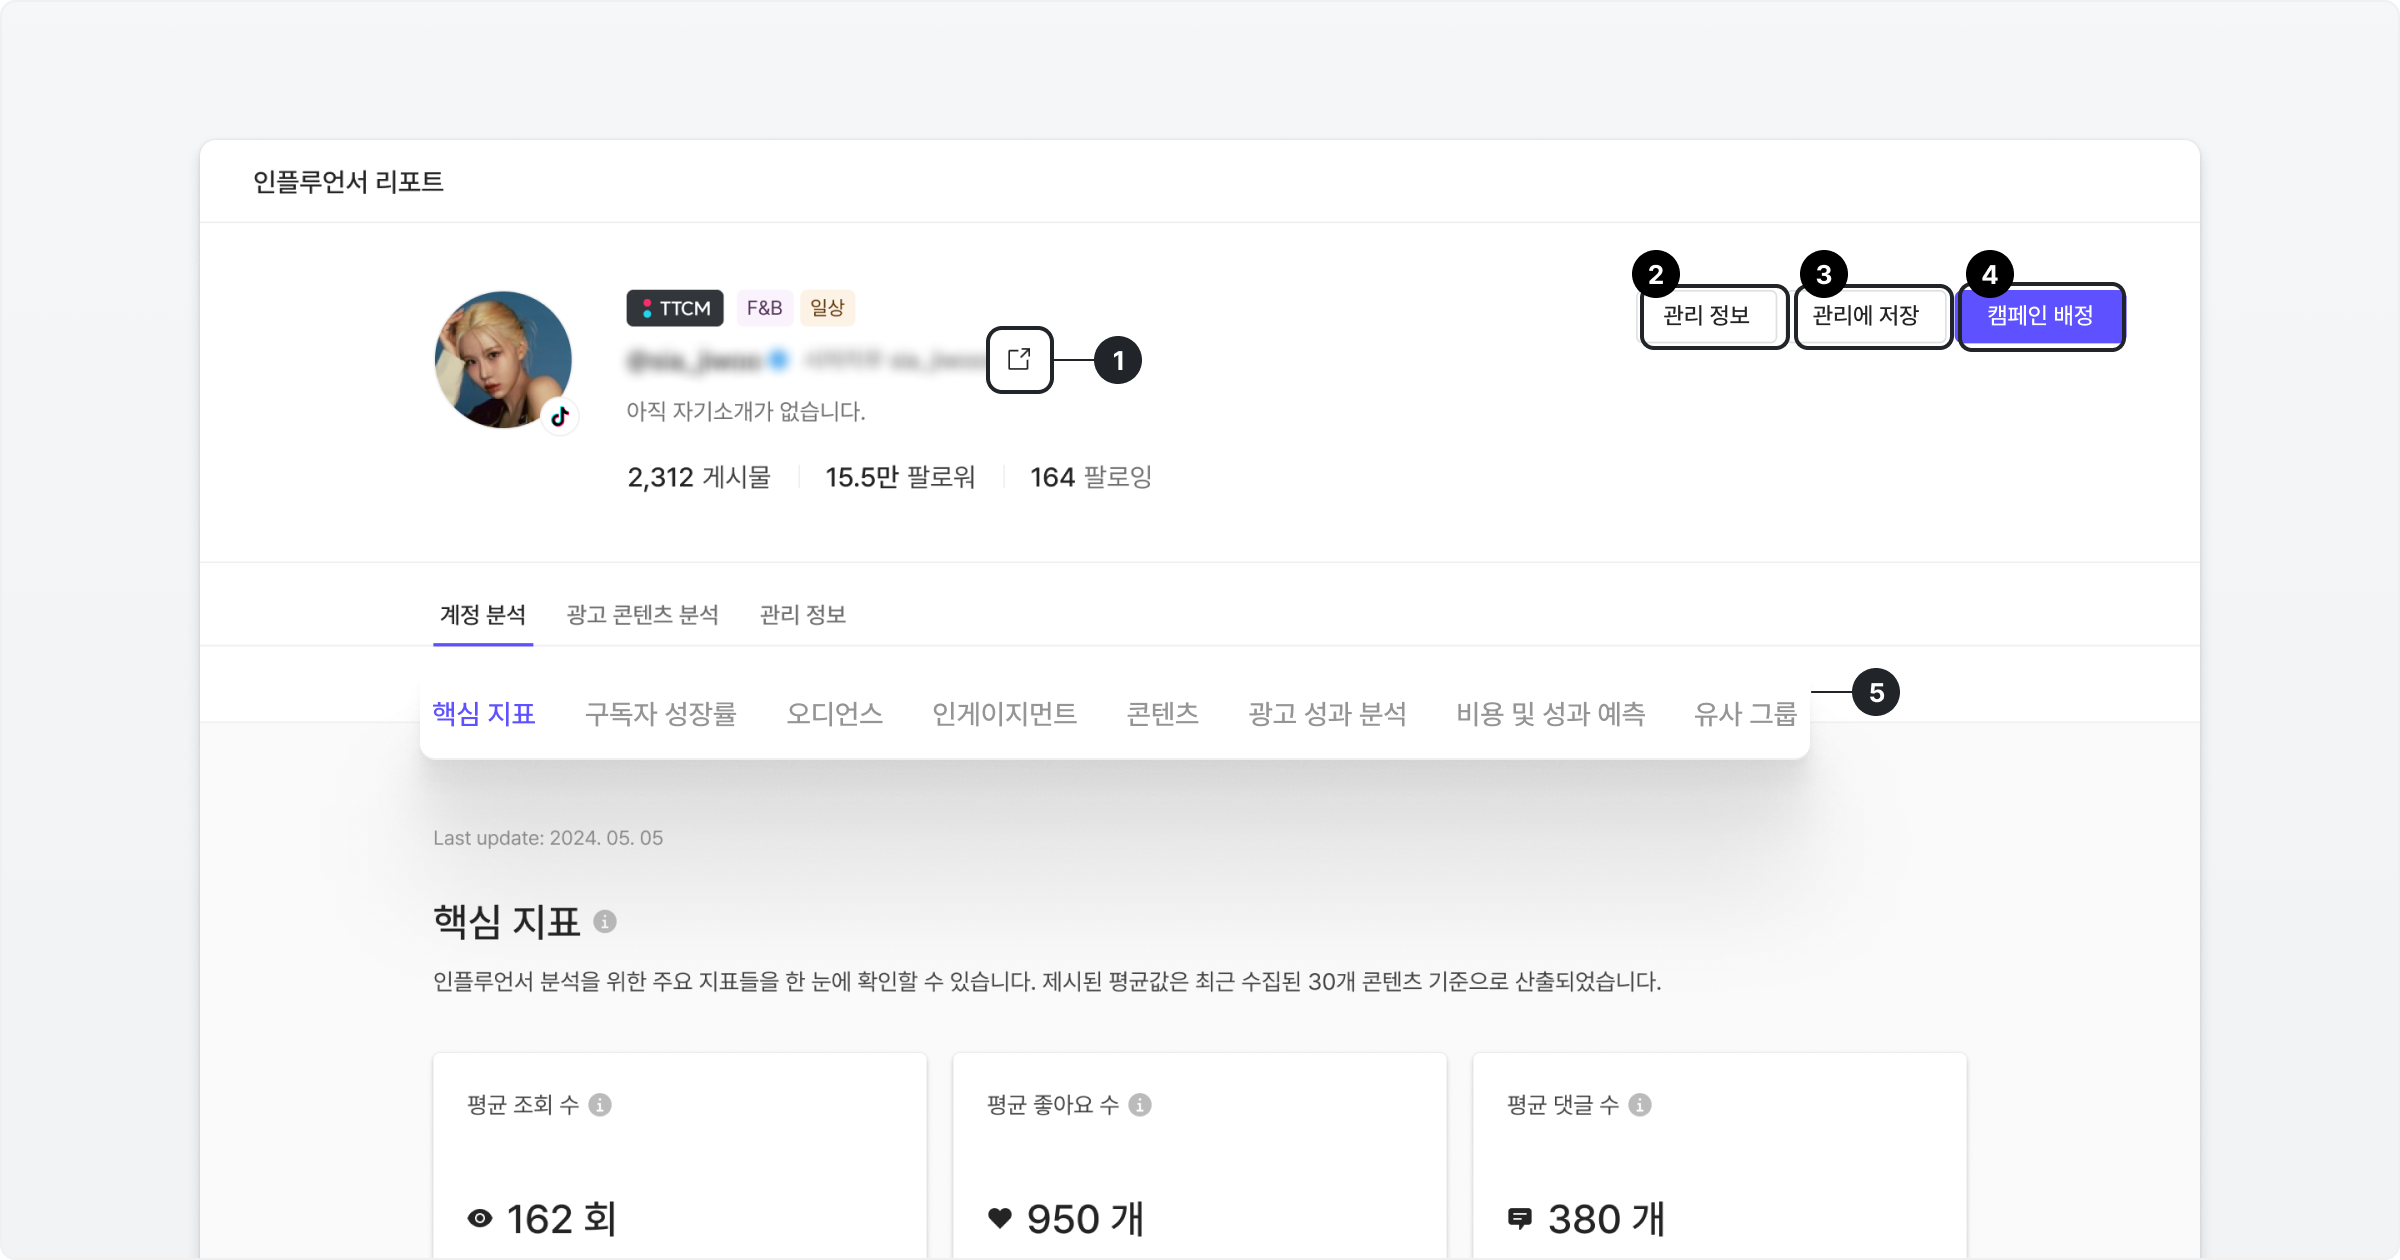Click info icon beside 평균 댓글 수
Screen dimensions: 2400x1260
[1640, 1104]
